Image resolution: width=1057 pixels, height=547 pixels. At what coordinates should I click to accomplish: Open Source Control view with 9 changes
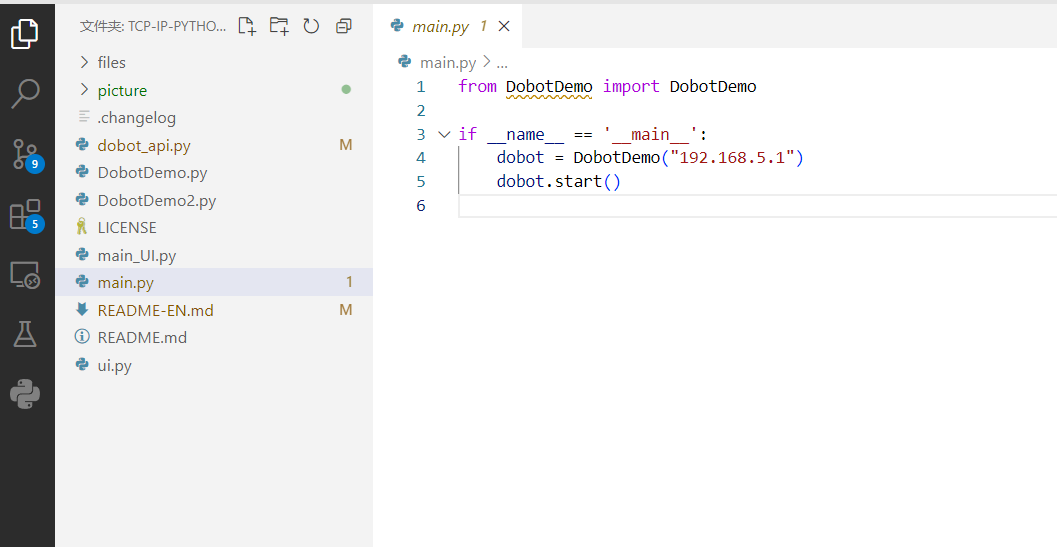click(x=27, y=154)
